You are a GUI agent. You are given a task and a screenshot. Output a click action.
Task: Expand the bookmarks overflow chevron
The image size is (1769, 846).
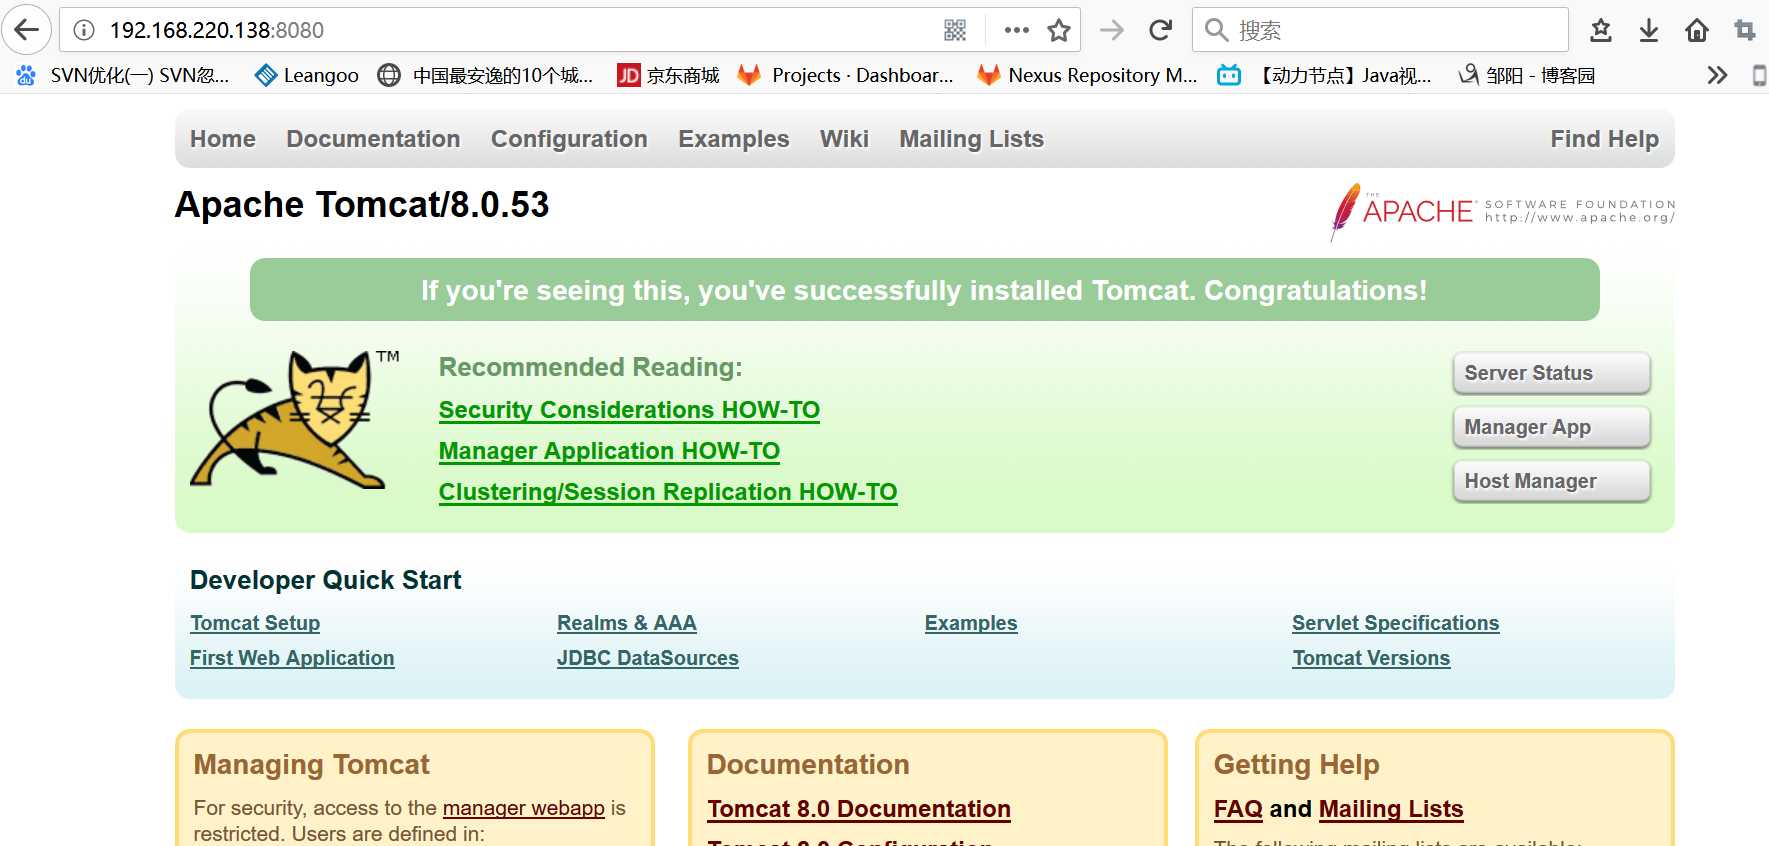pyautogui.click(x=1717, y=75)
